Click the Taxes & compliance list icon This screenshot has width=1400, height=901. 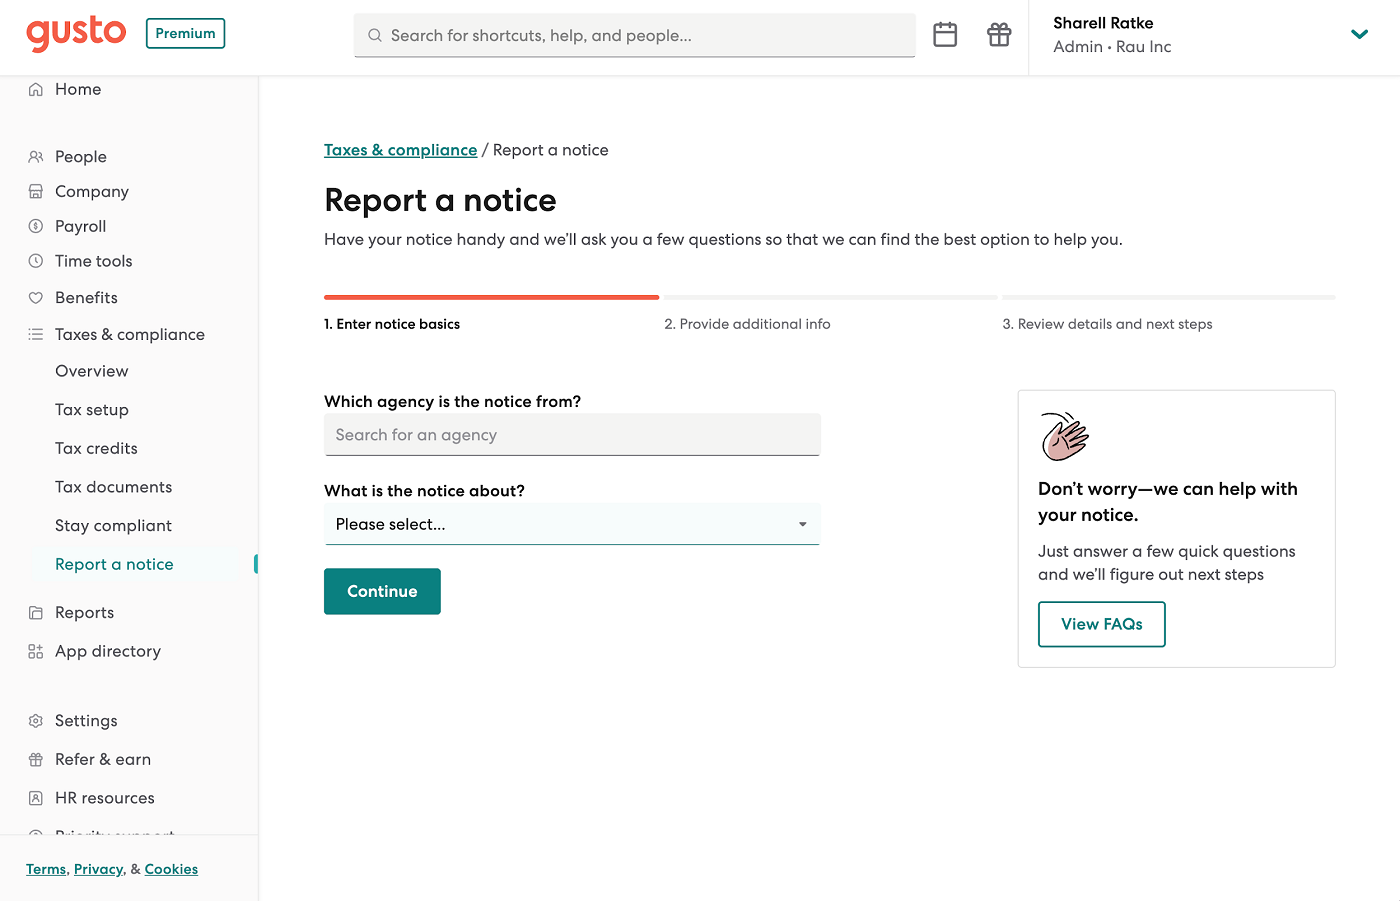point(36,334)
